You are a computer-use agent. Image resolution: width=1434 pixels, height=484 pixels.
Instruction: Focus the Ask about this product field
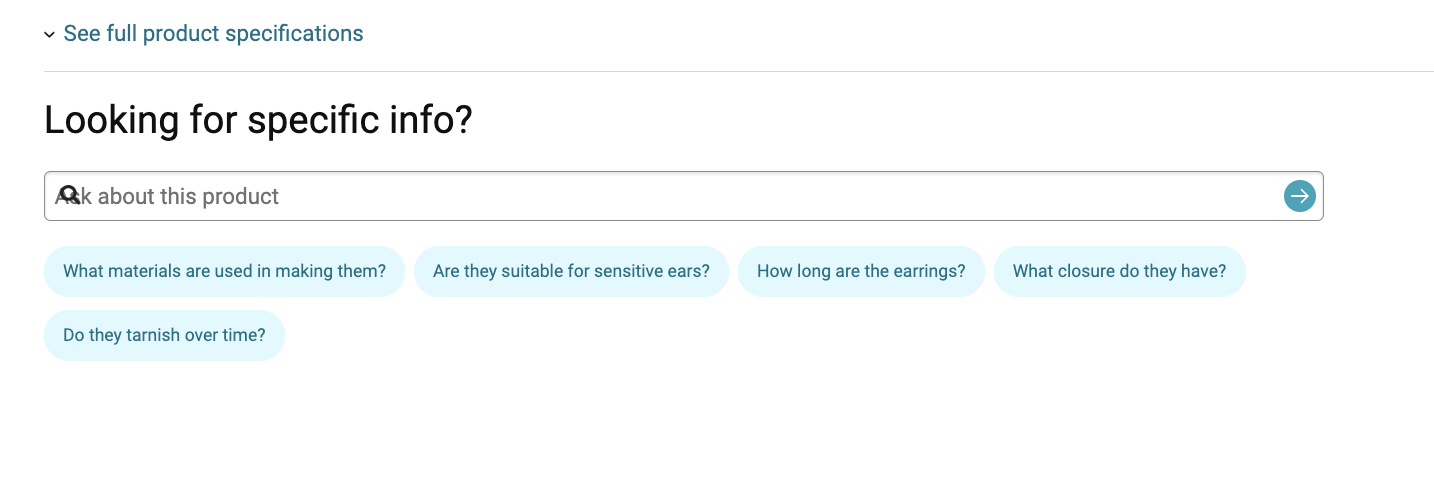click(x=683, y=196)
